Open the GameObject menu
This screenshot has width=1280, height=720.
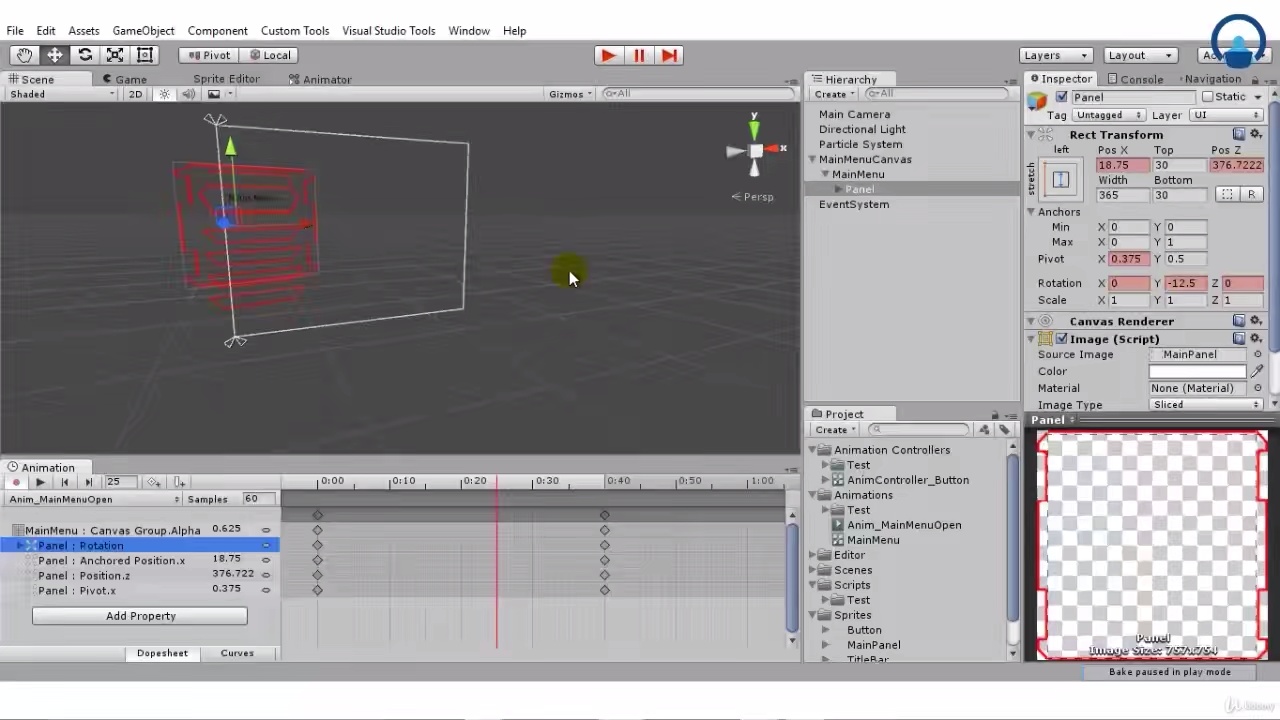143,30
